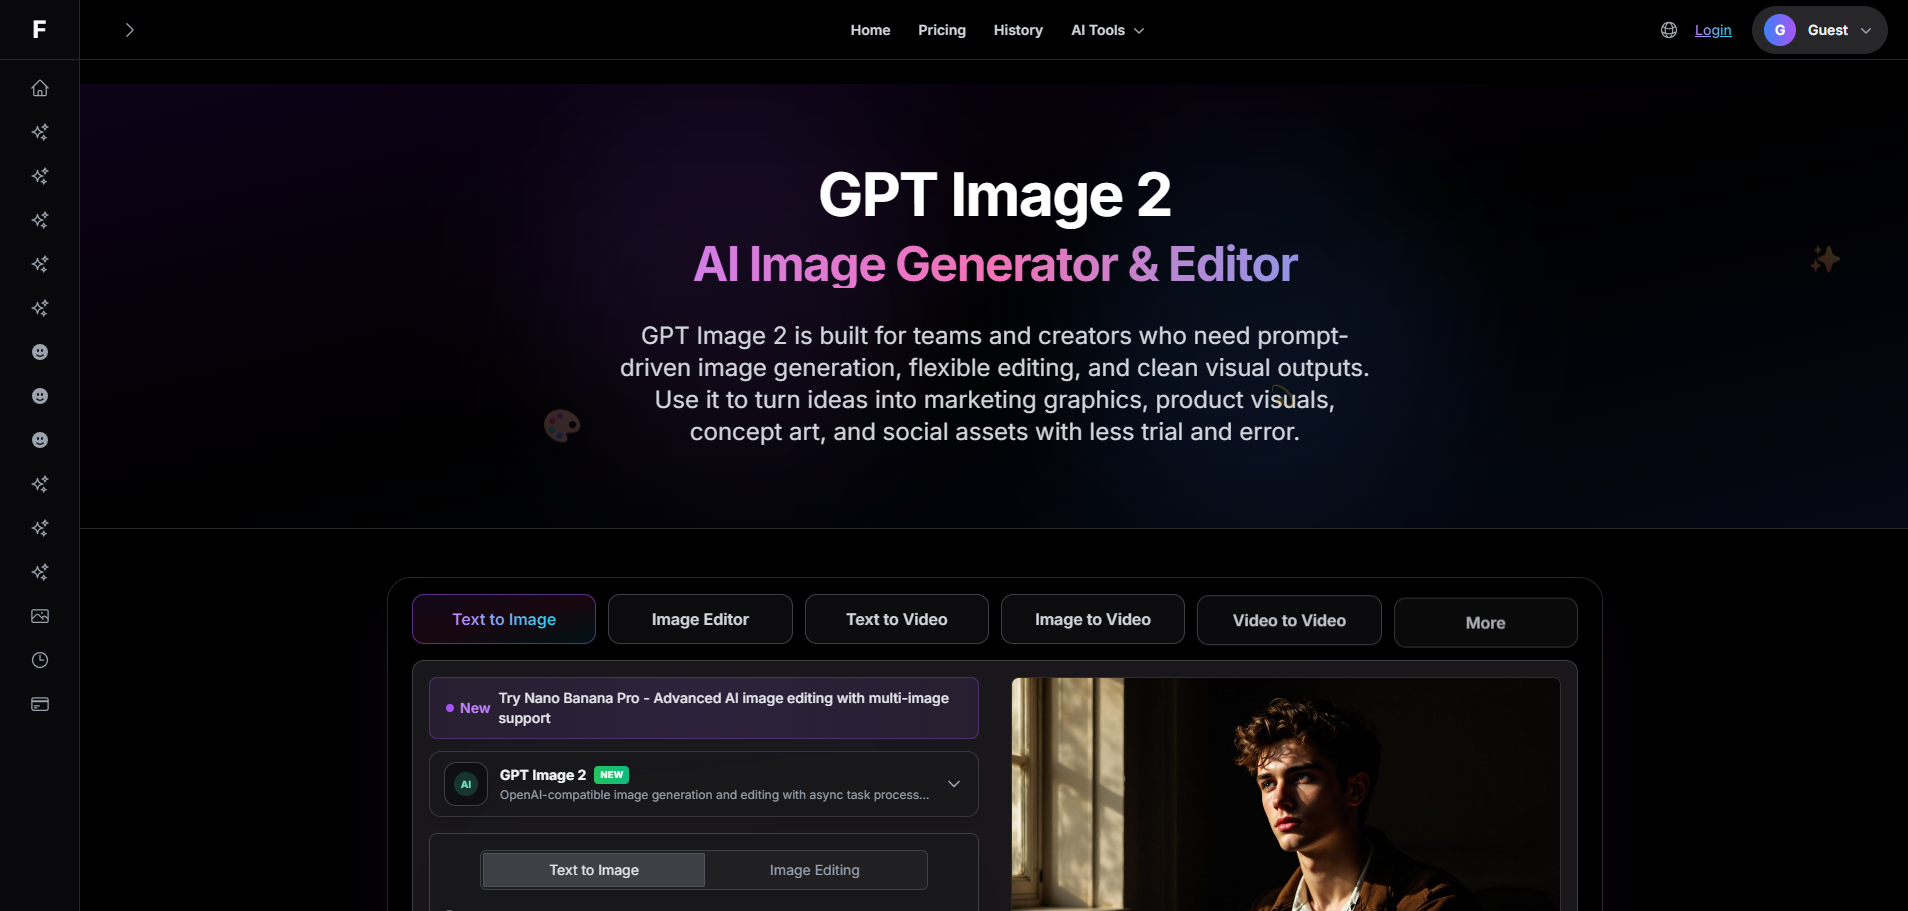Viewport: 1908px width, 911px height.
Task: Expand the sidebar with the arrow chevron
Action: 129,30
